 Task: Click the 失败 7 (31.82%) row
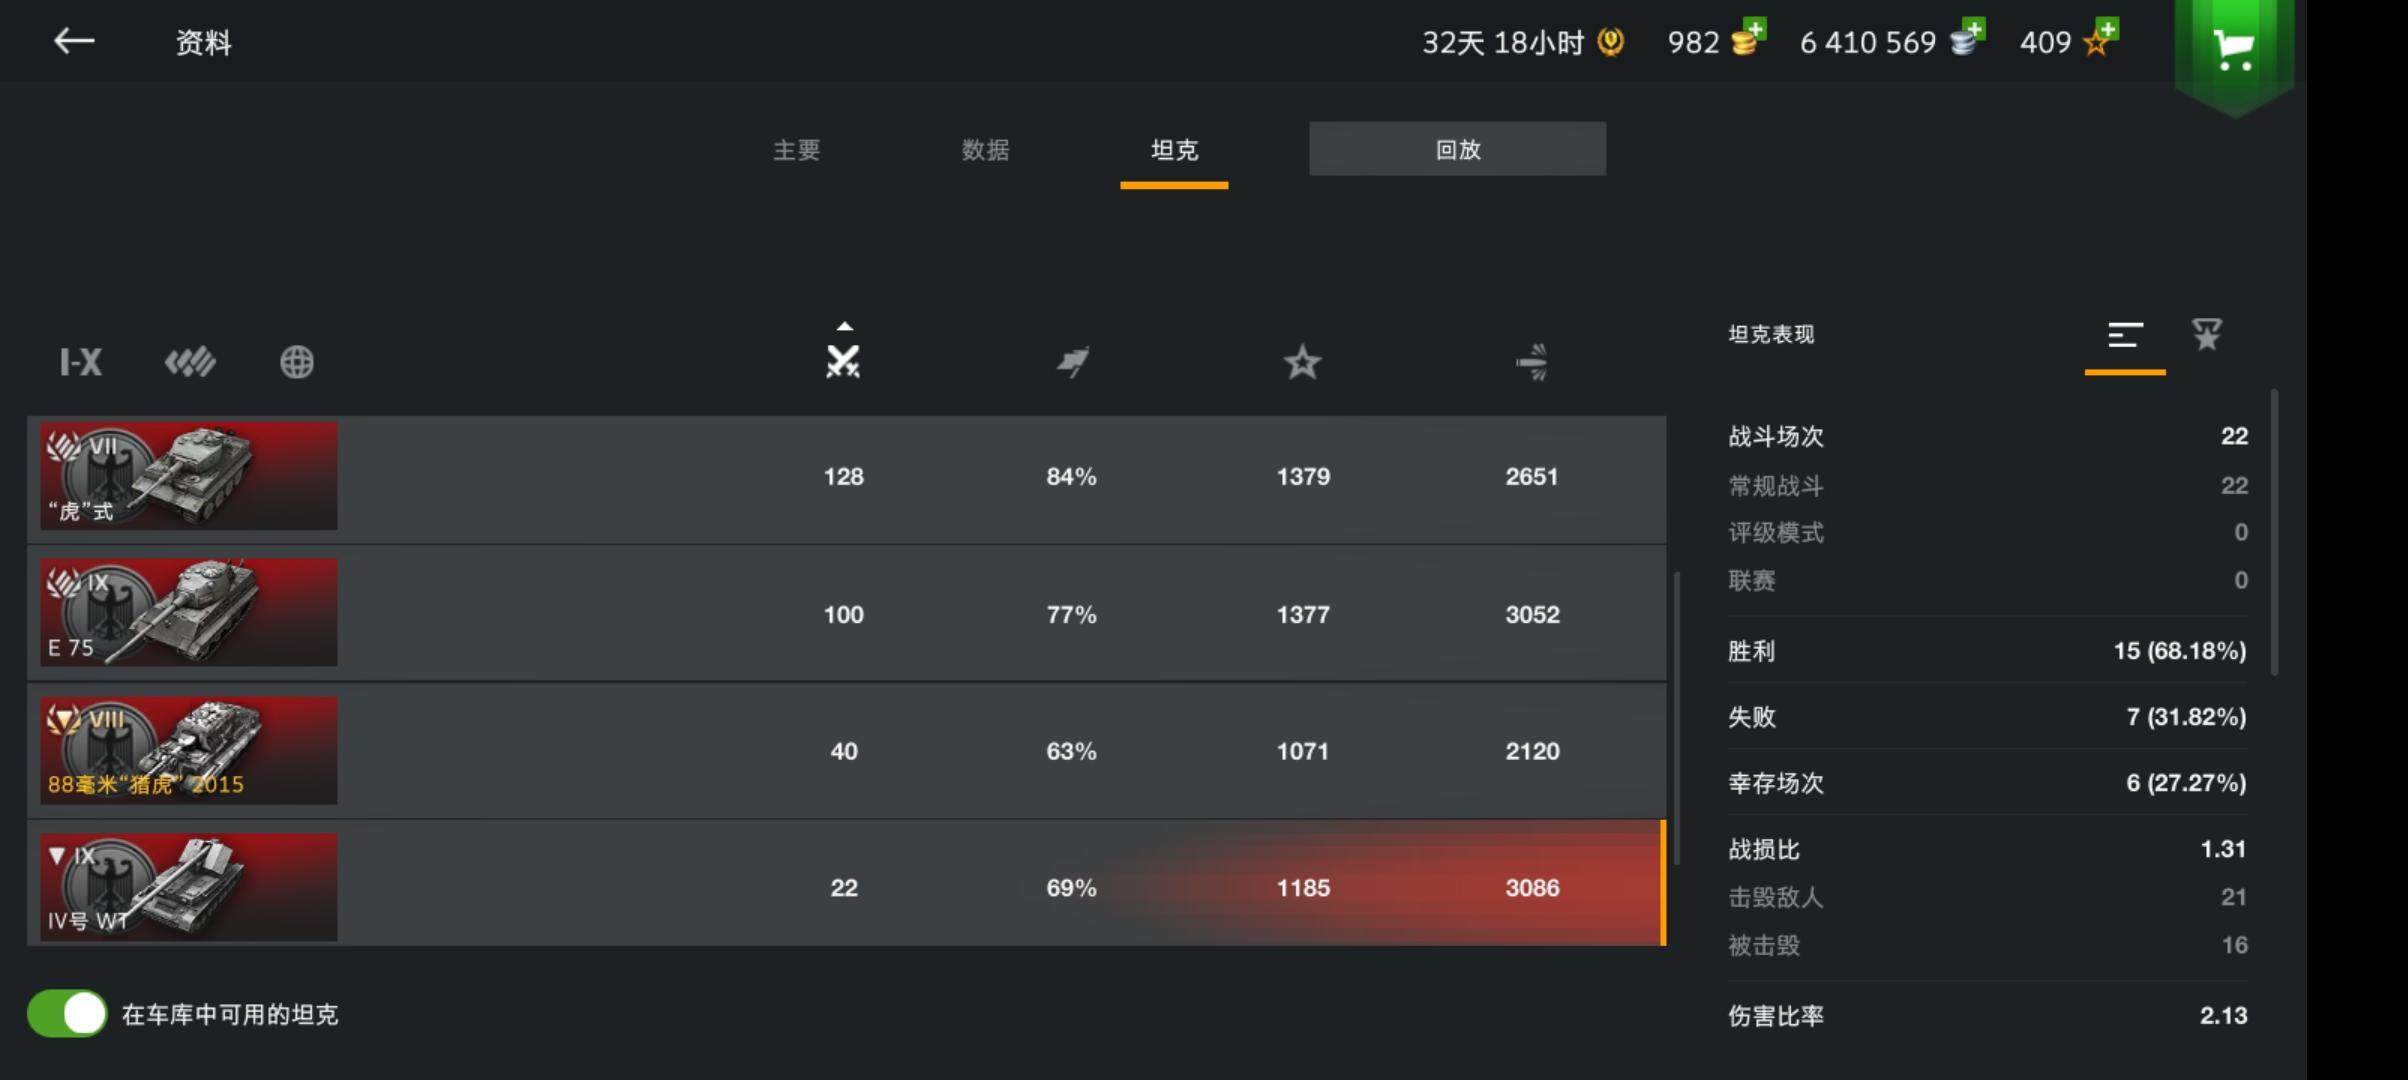[x=1988, y=717]
